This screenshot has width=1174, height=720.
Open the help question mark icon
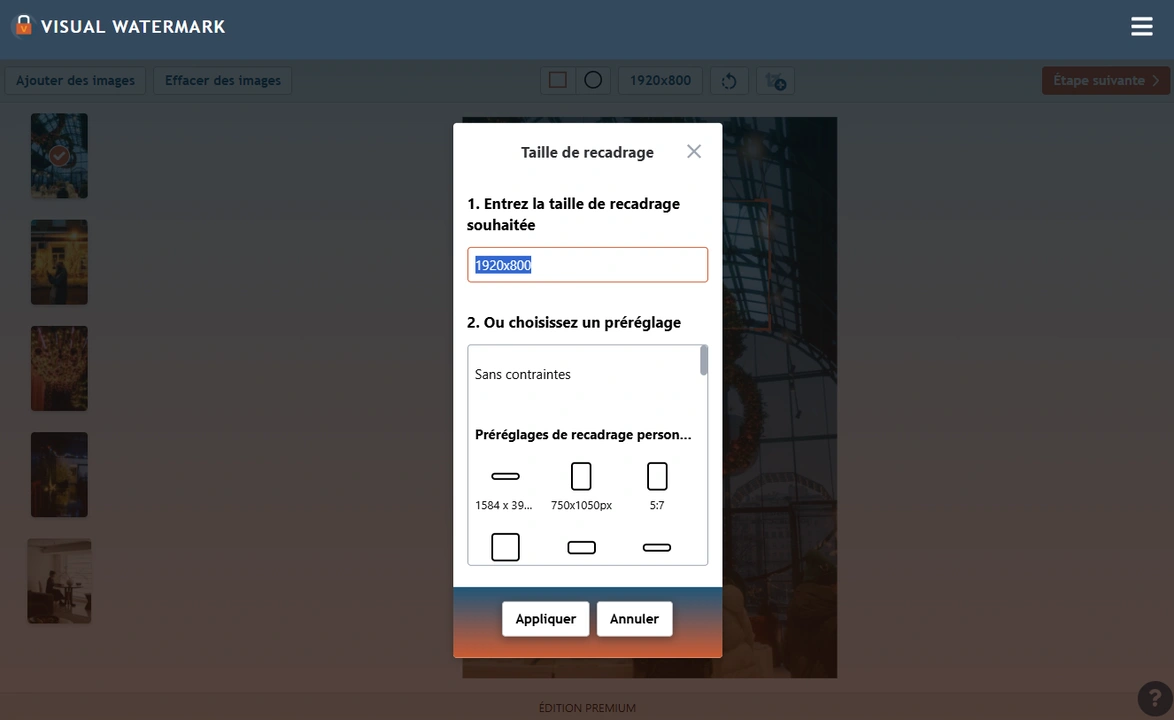pos(1154,699)
